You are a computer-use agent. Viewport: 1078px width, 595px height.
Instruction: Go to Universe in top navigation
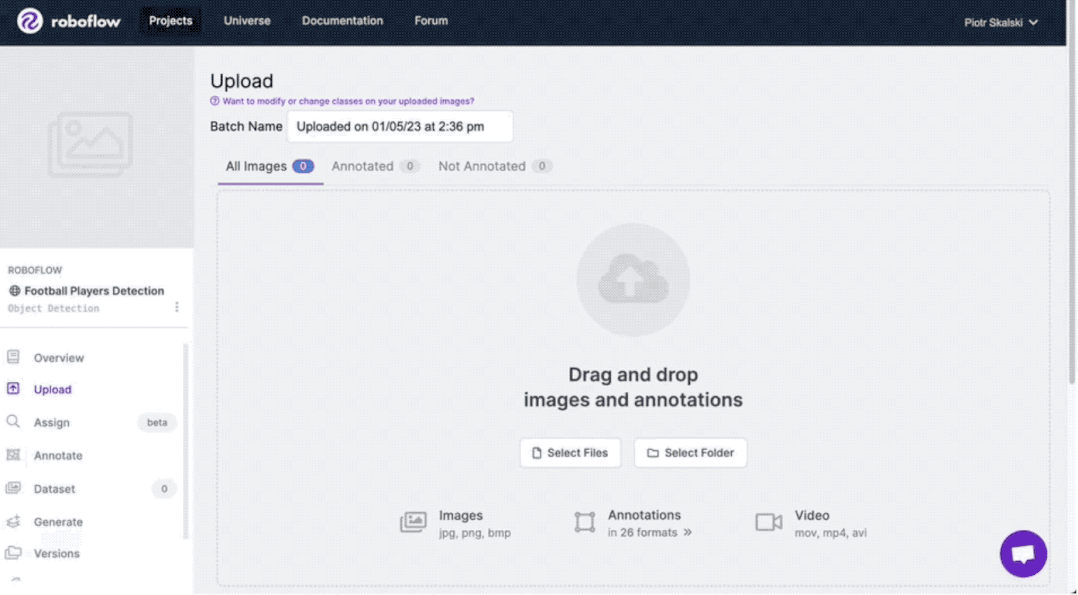tap(247, 21)
